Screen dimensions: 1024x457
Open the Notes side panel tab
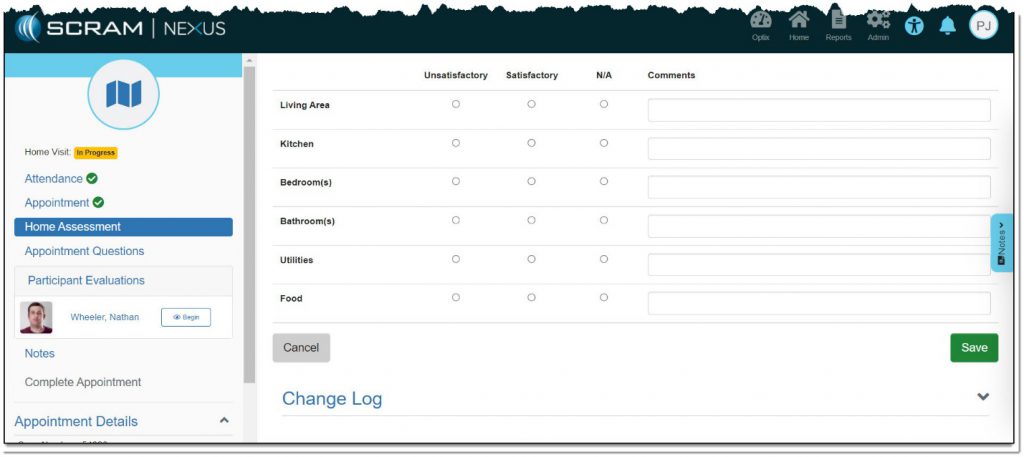pyautogui.click(x=1001, y=243)
